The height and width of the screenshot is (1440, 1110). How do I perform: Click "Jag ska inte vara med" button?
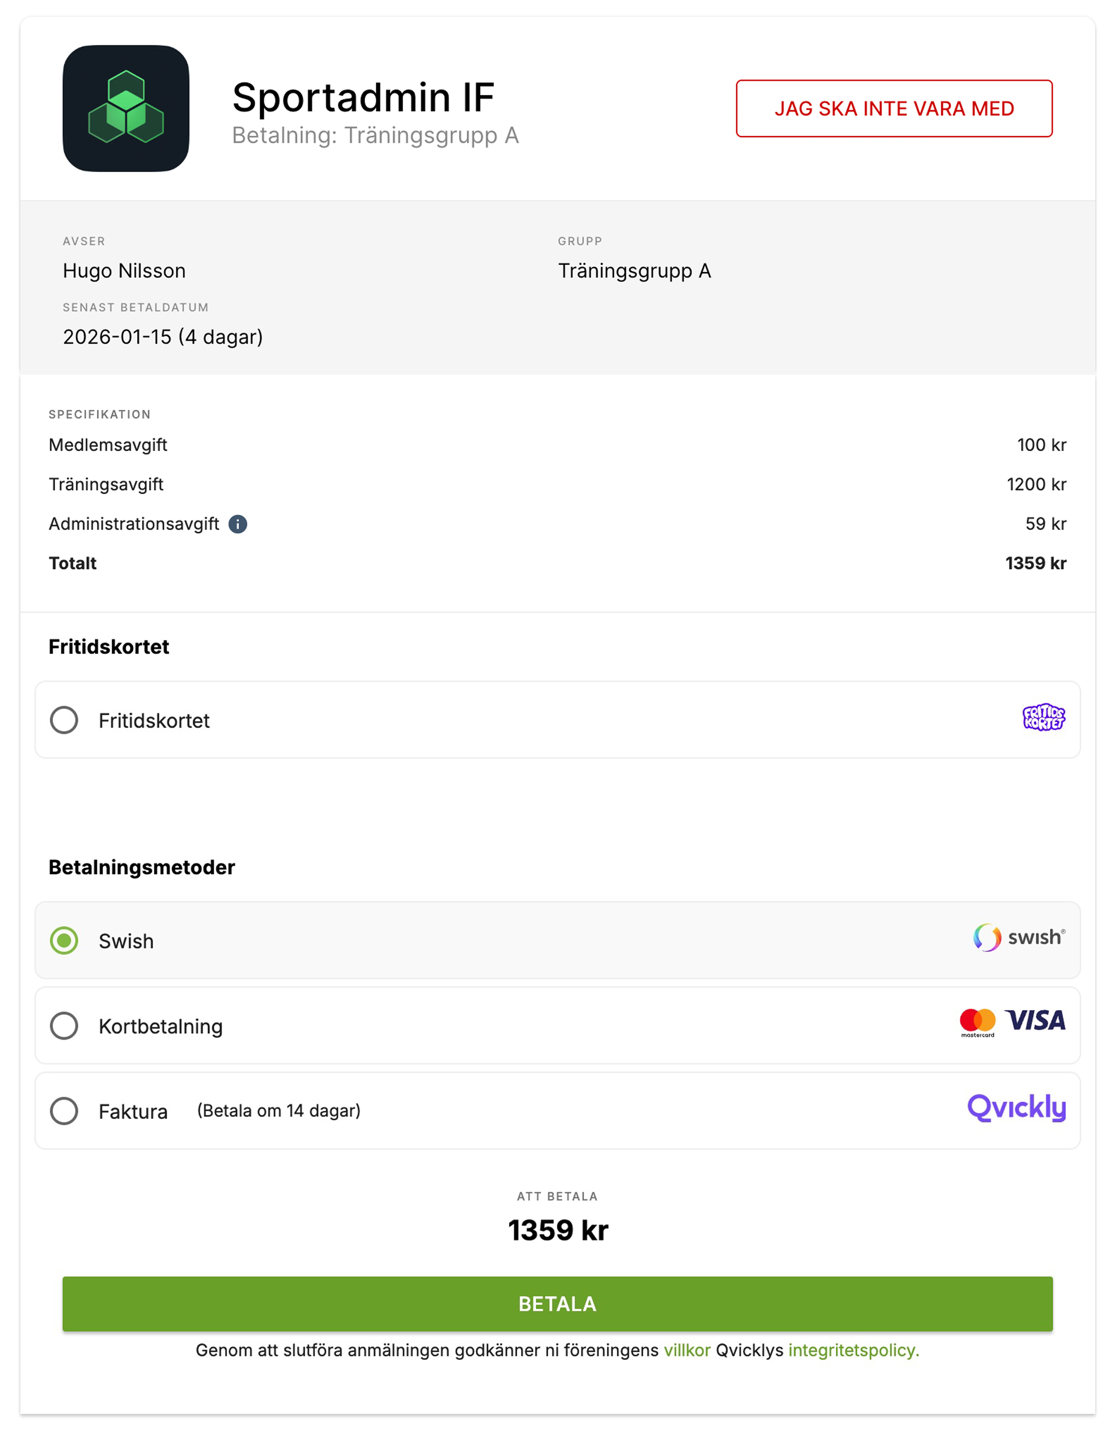pos(894,109)
